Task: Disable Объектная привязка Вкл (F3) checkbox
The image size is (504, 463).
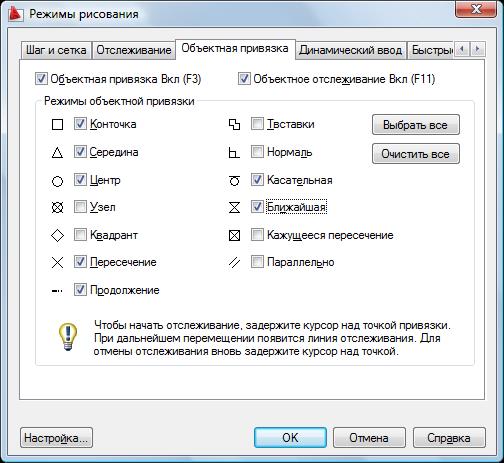Action: [x=41, y=79]
